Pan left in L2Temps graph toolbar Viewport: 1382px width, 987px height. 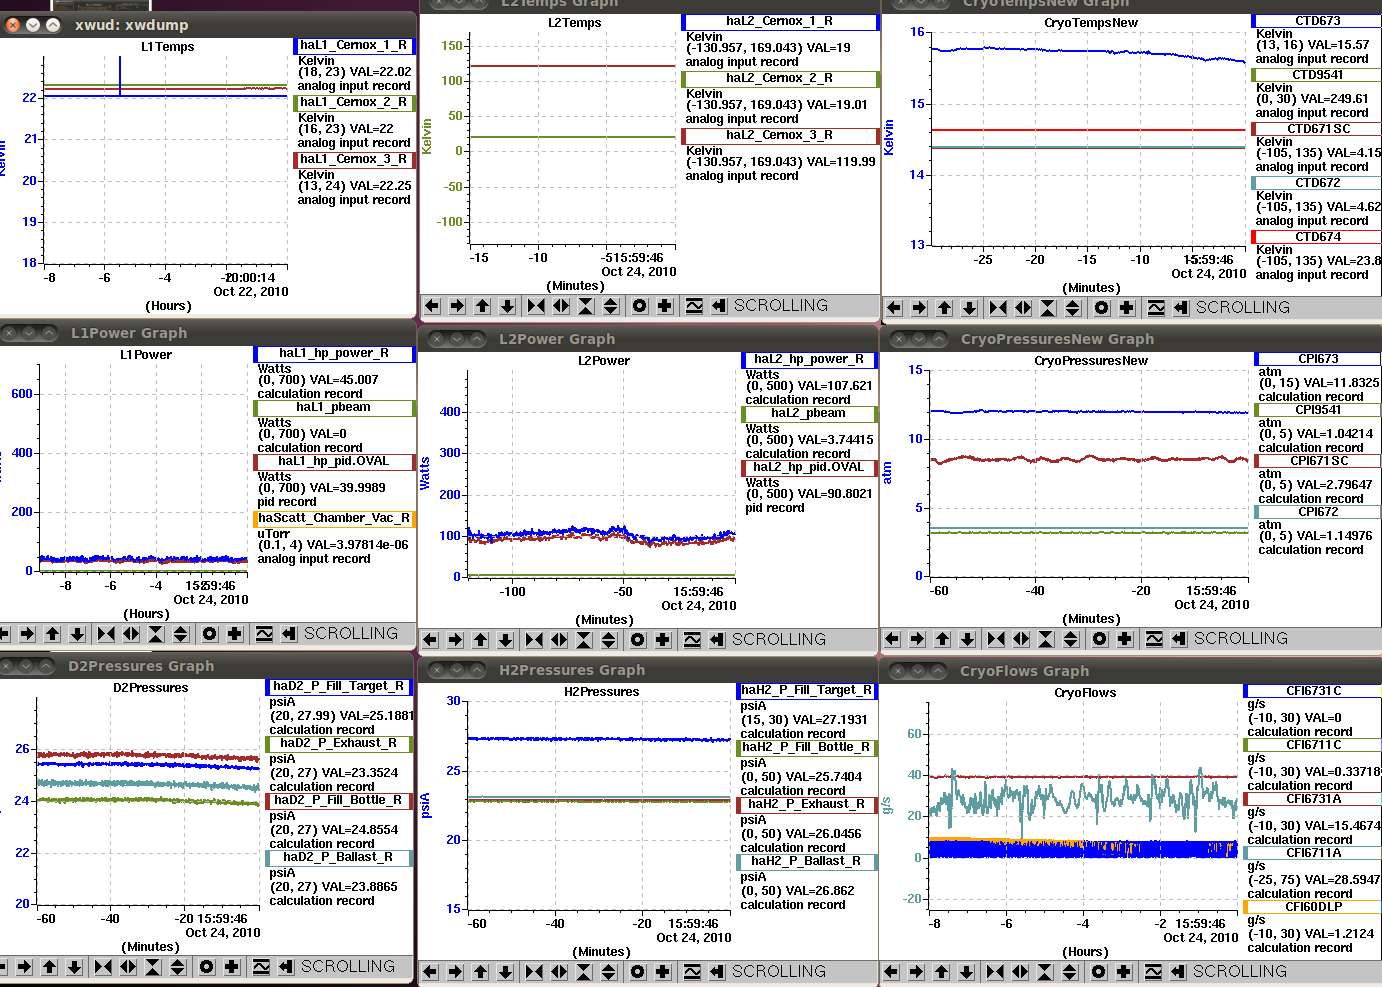[x=432, y=306]
